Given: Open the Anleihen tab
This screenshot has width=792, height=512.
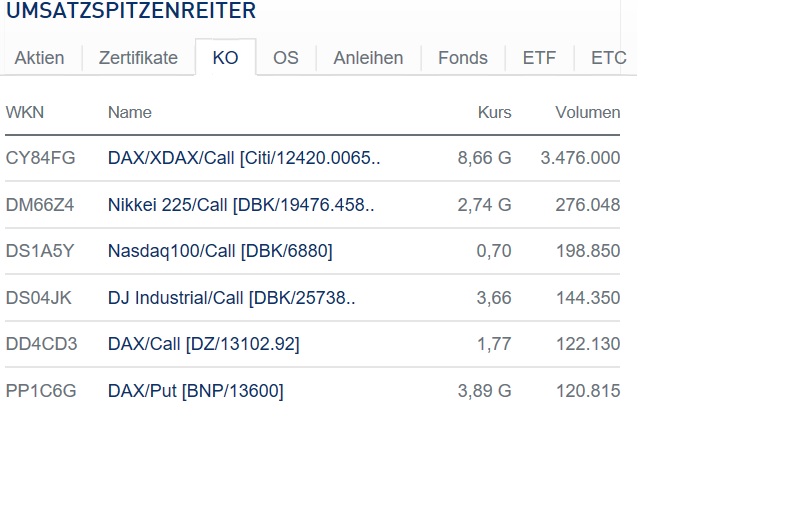Looking at the screenshot, I should point(368,58).
